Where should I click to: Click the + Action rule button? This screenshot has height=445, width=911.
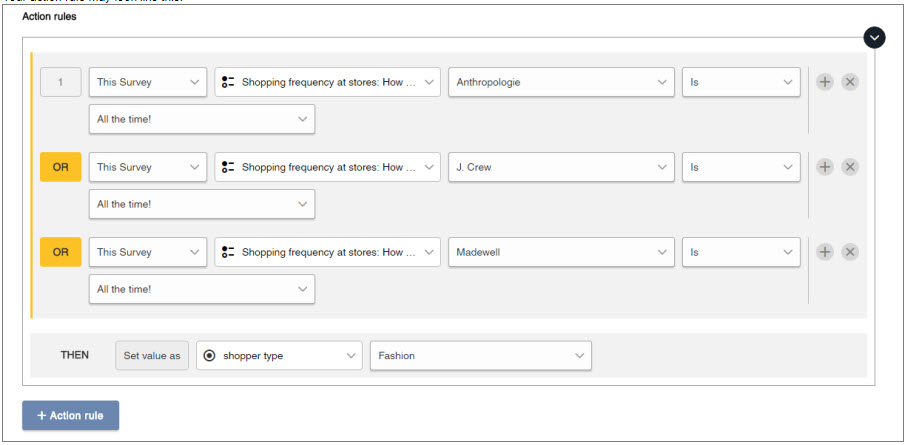pyautogui.click(x=70, y=415)
